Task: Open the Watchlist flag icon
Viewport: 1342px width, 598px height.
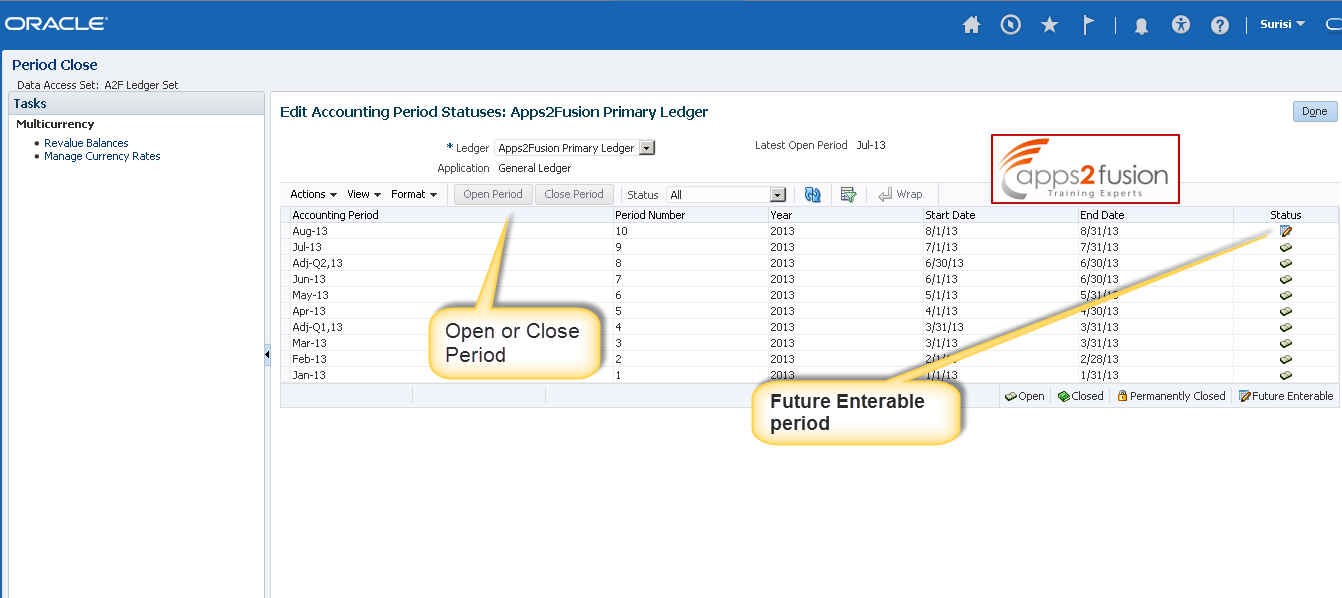Action: tap(1088, 25)
